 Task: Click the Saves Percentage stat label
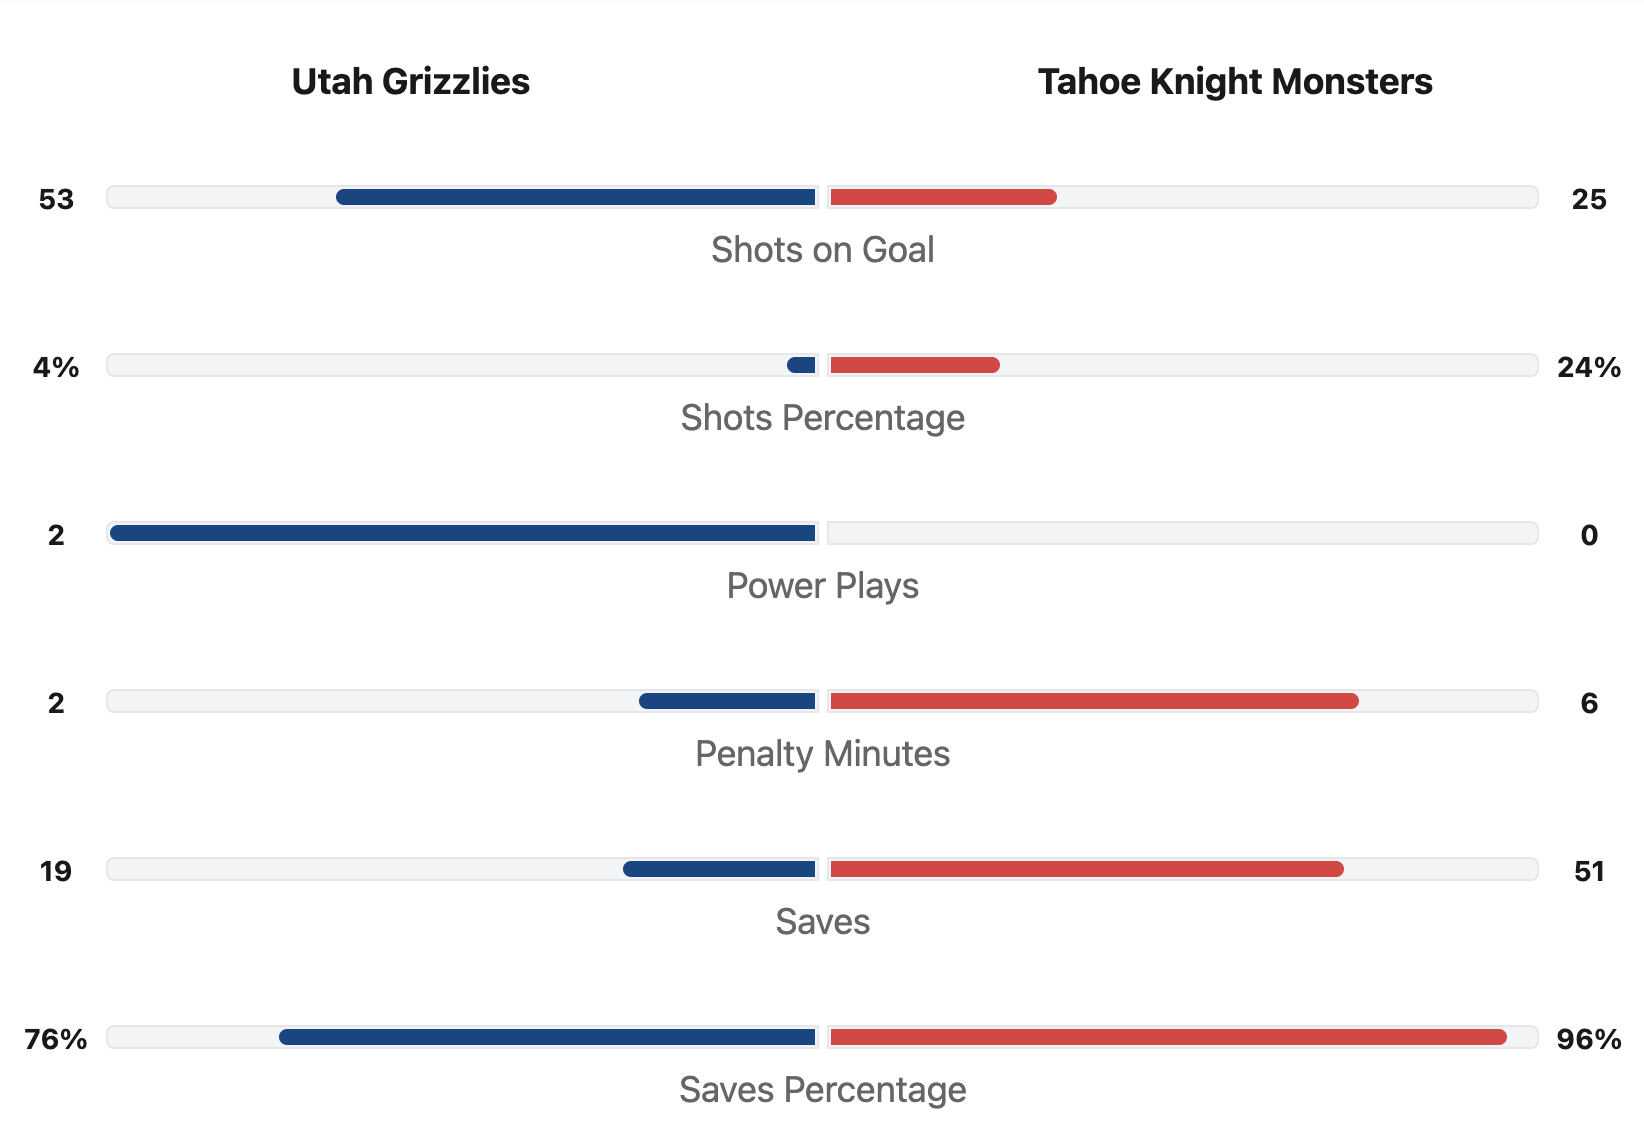[x=822, y=1090]
